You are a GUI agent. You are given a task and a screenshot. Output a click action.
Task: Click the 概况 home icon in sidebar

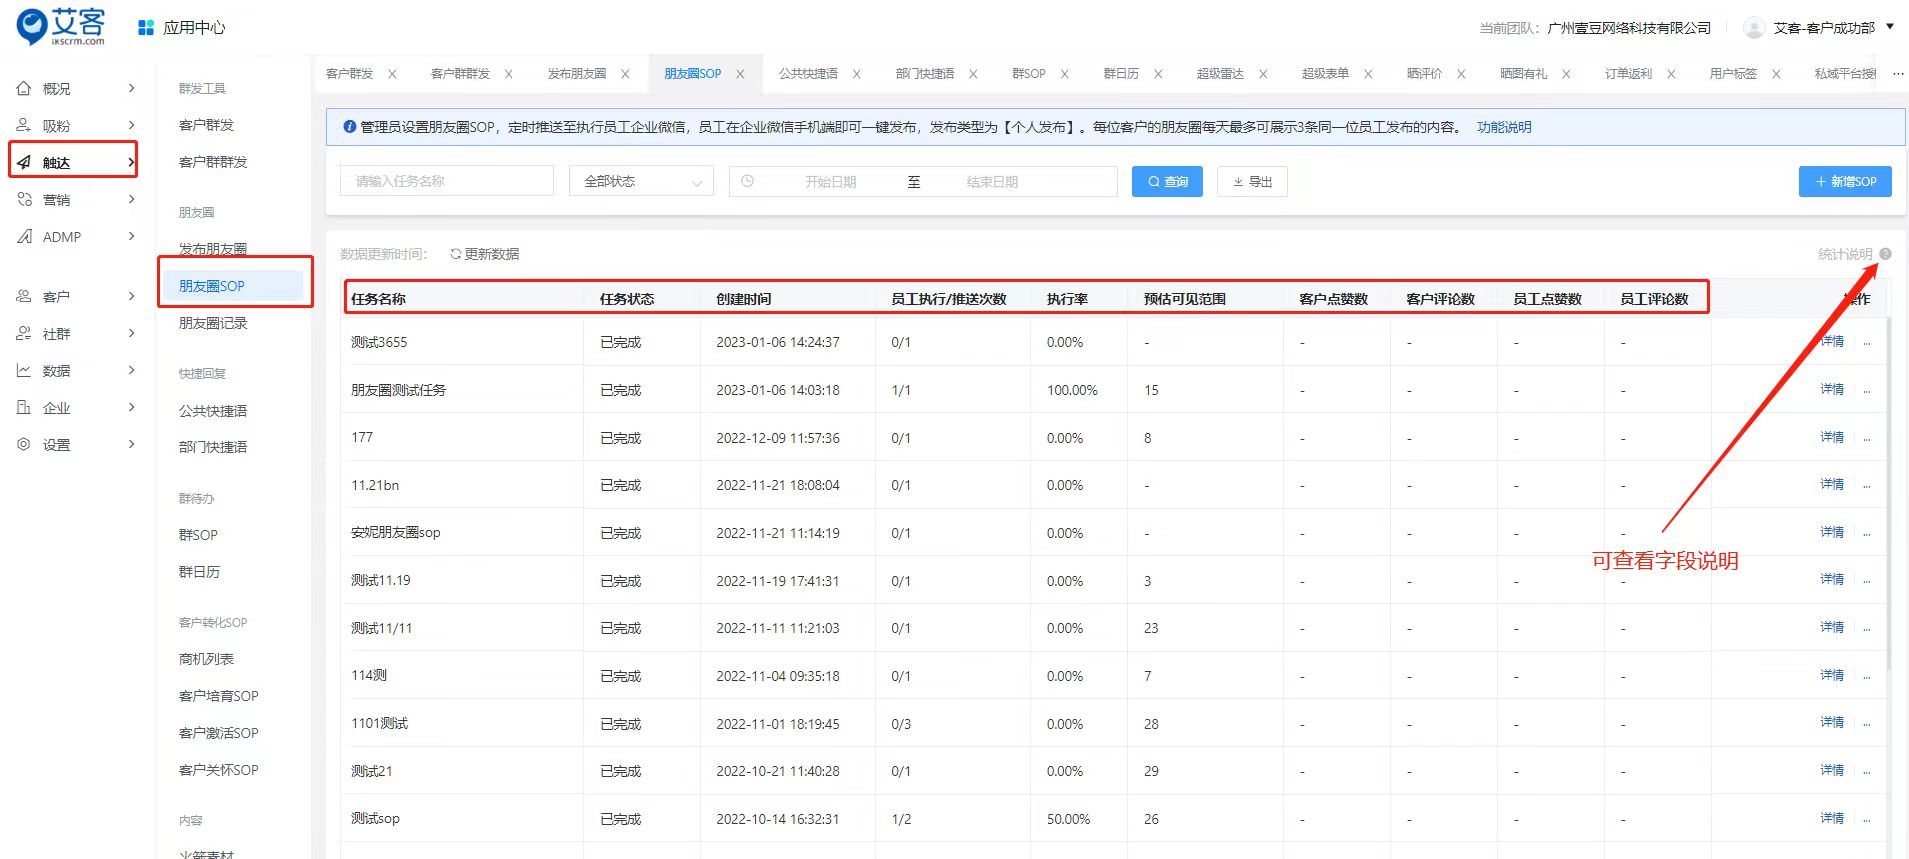pos(24,89)
